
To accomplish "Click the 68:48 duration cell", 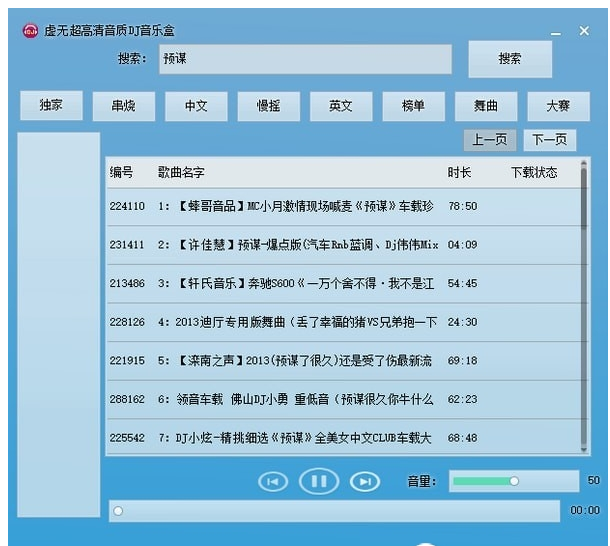I will coord(462,438).
